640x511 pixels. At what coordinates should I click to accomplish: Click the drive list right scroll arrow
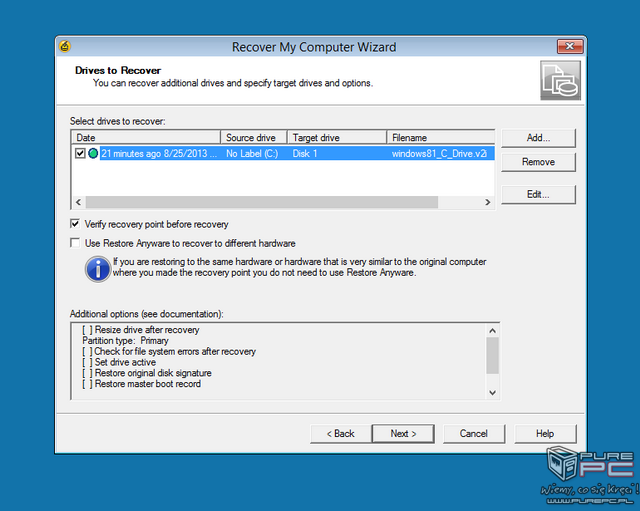(488, 202)
